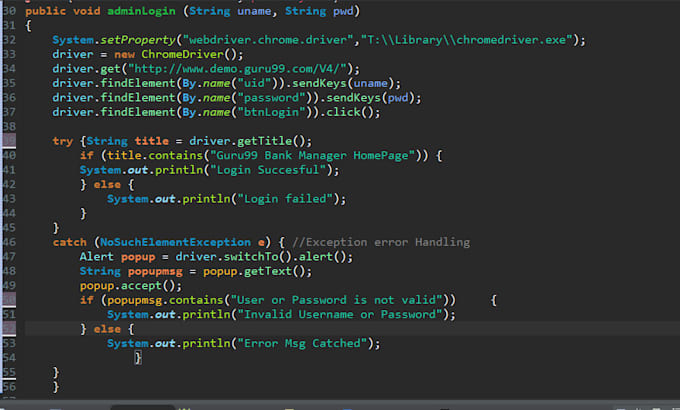This screenshot has width=680, height=410.
Task: Select the pwd parameter in the method signature
Action: (343, 11)
